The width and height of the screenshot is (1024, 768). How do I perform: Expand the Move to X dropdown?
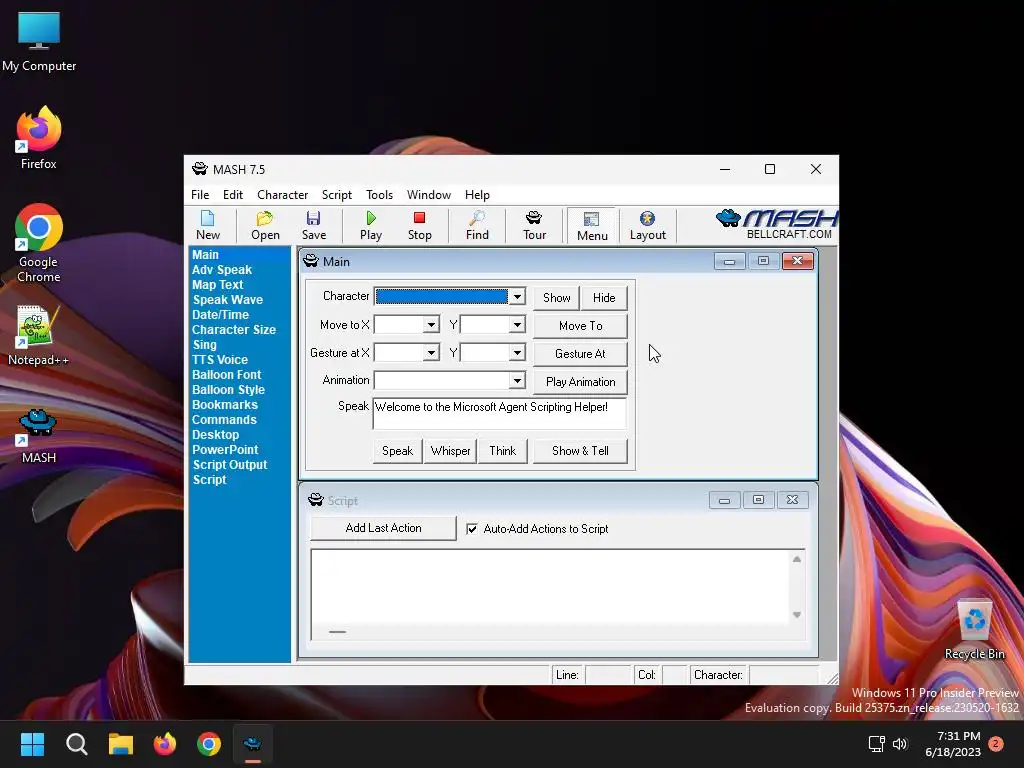click(x=431, y=325)
